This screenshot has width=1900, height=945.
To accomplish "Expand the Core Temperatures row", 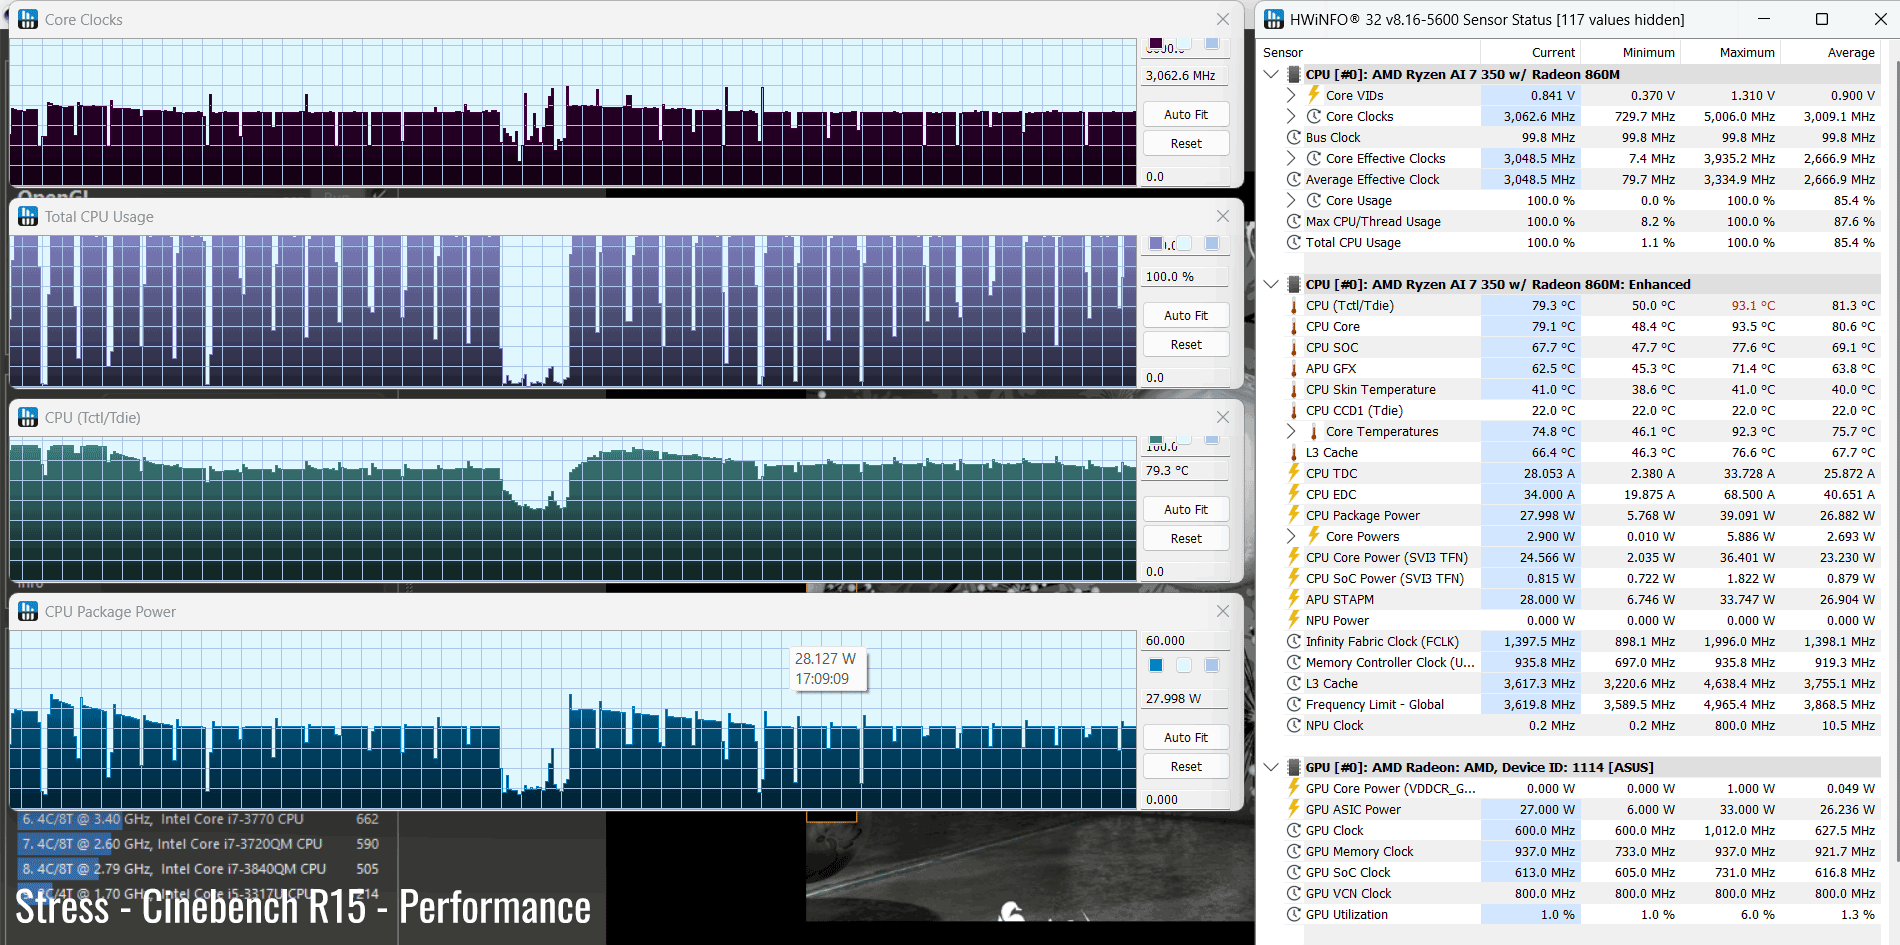I will click(x=1291, y=431).
